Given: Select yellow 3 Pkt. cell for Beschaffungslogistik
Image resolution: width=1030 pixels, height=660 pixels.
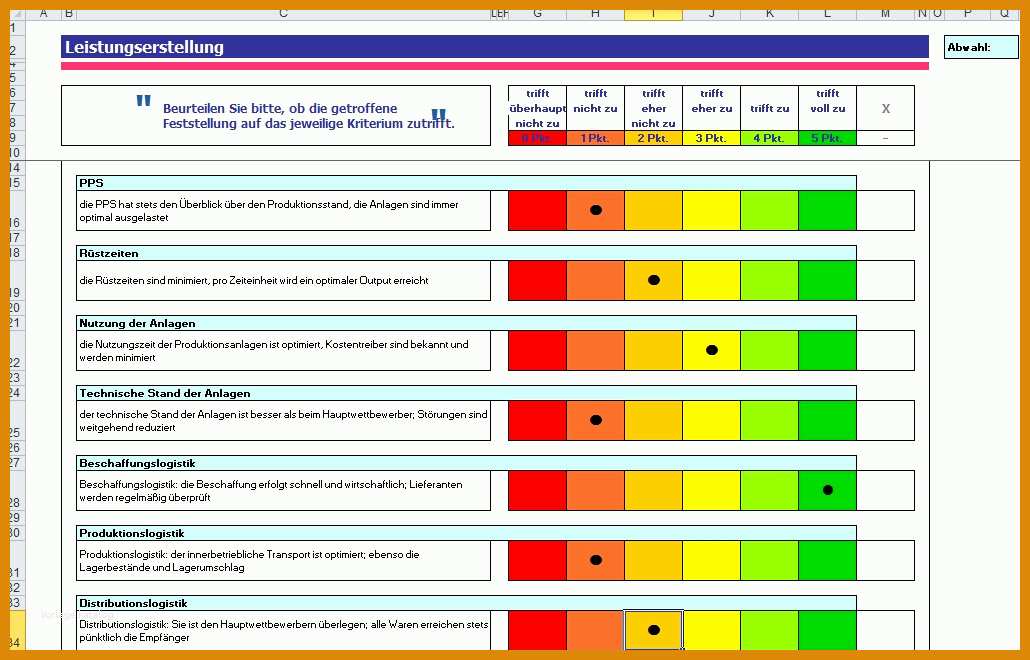Looking at the screenshot, I should [x=711, y=491].
